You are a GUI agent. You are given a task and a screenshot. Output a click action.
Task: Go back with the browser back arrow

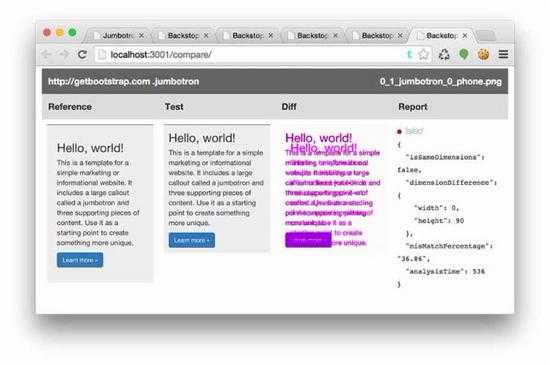pyautogui.click(x=46, y=54)
